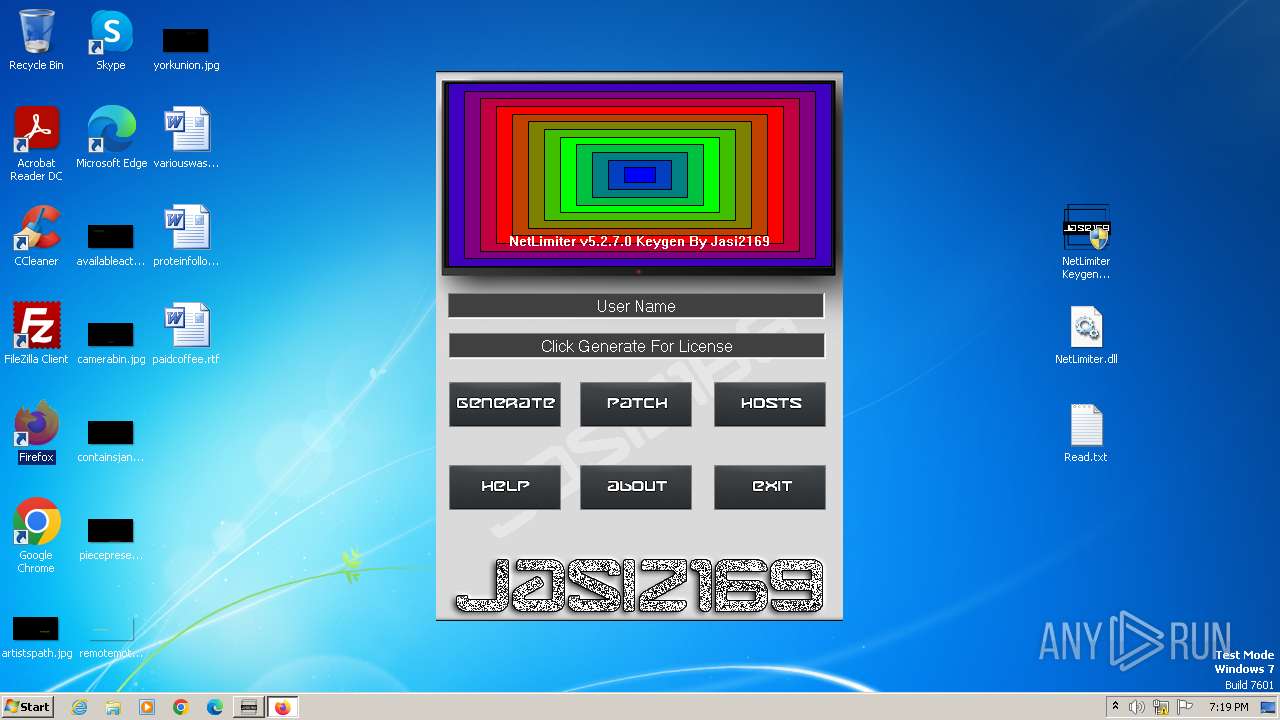Select the yorkunion.jpg desktop file
1280x720 pixels.
[186, 48]
